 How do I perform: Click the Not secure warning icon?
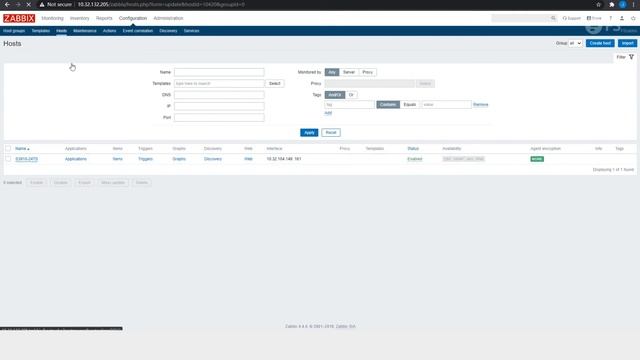42,4
